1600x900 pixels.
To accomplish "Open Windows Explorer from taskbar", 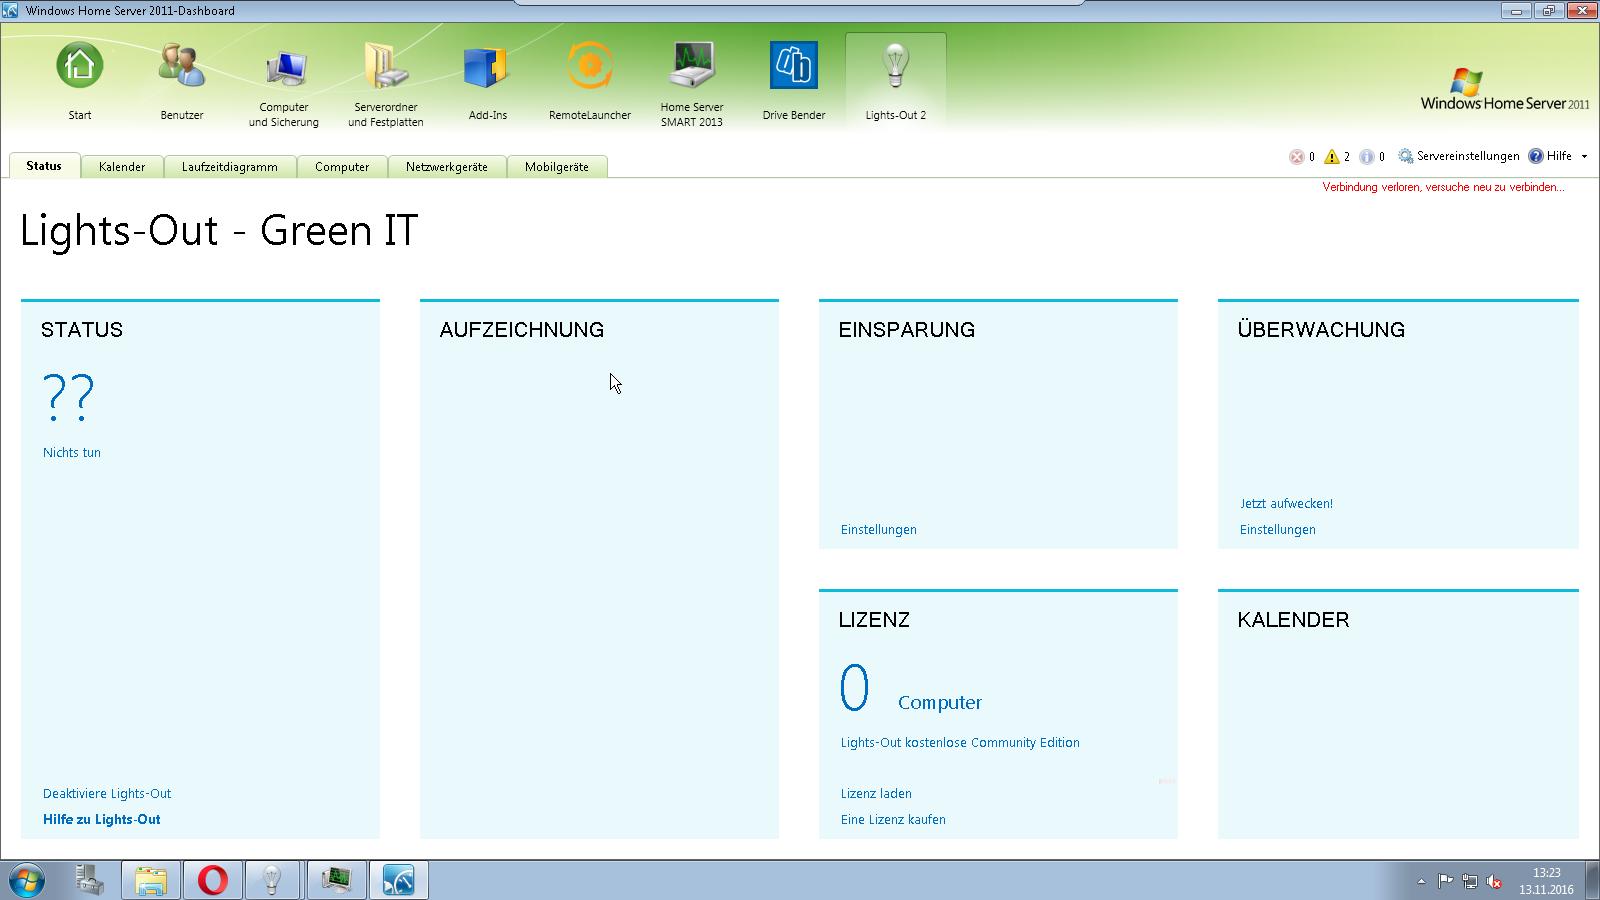I will tap(151, 881).
